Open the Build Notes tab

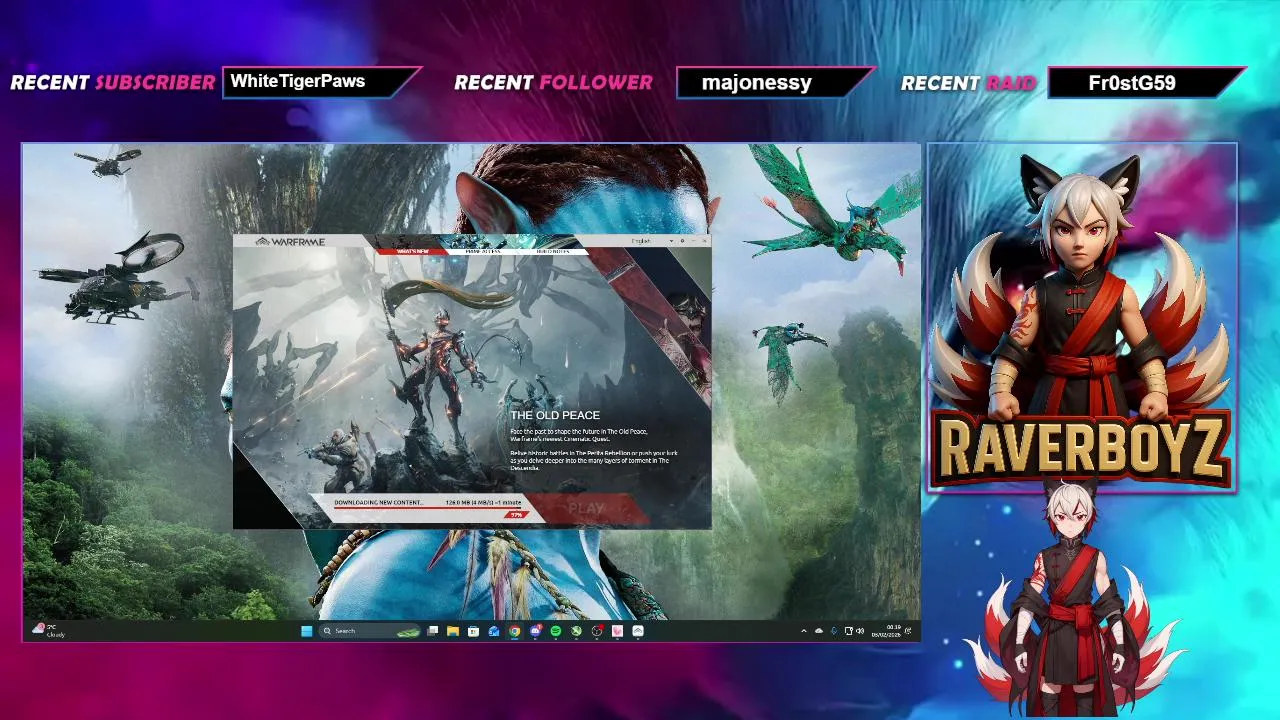point(553,251)
